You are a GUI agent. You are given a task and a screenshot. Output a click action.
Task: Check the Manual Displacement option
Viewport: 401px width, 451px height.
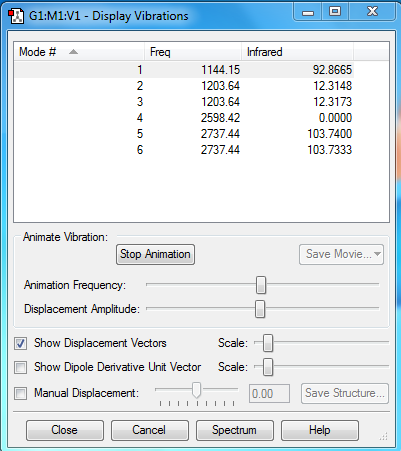pos(20,393)
